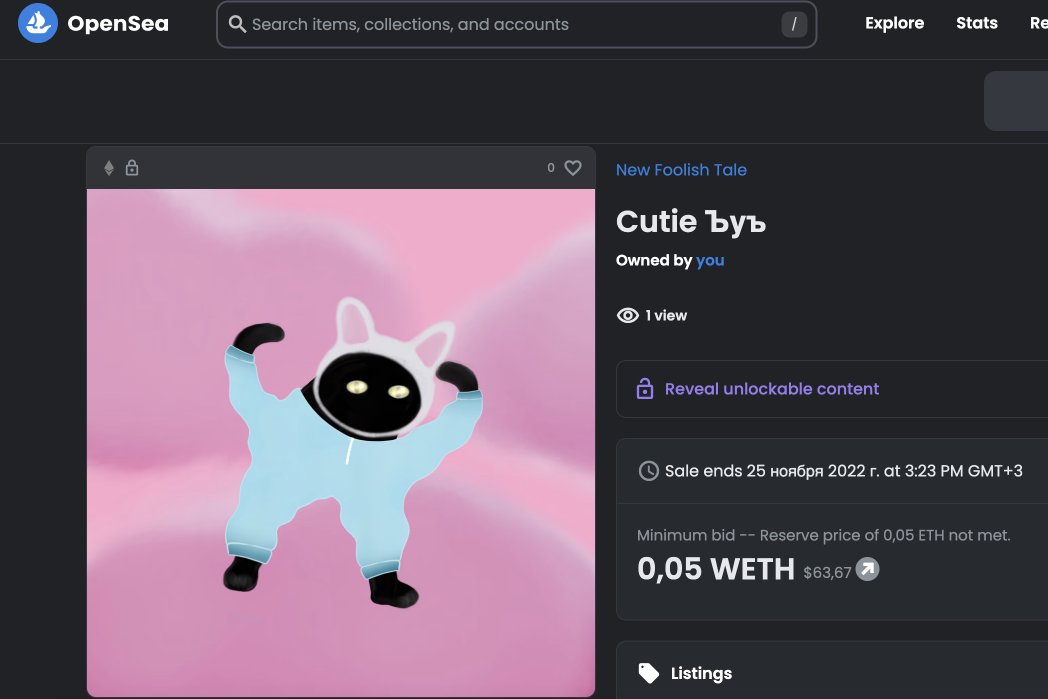Click the search magnifier icon
The image size is (1048, 699).
coord(236,23)
